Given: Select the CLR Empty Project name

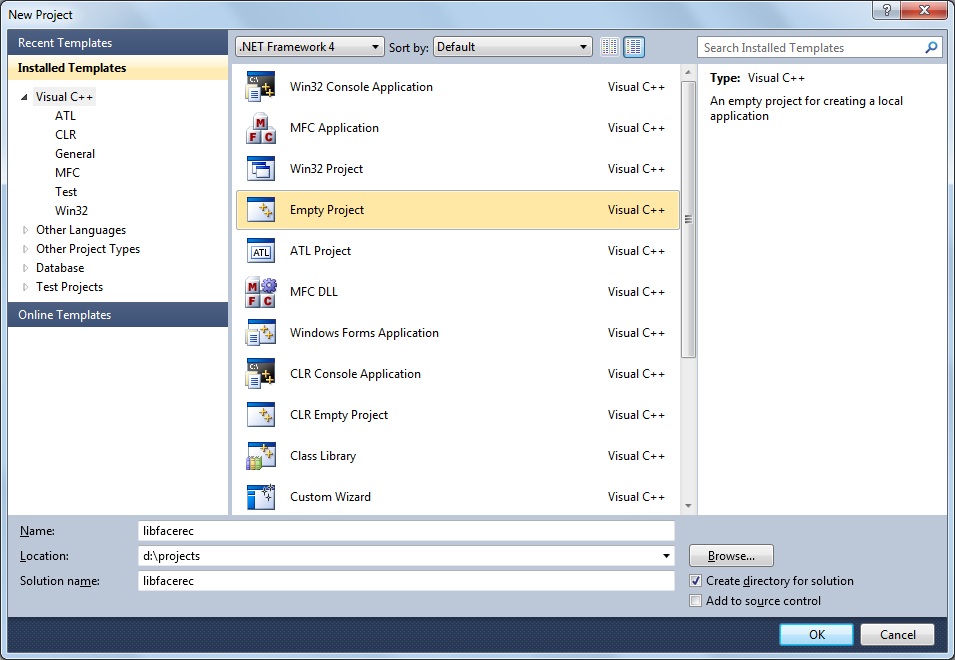Looking at the screenshot, I should [339, 415].
